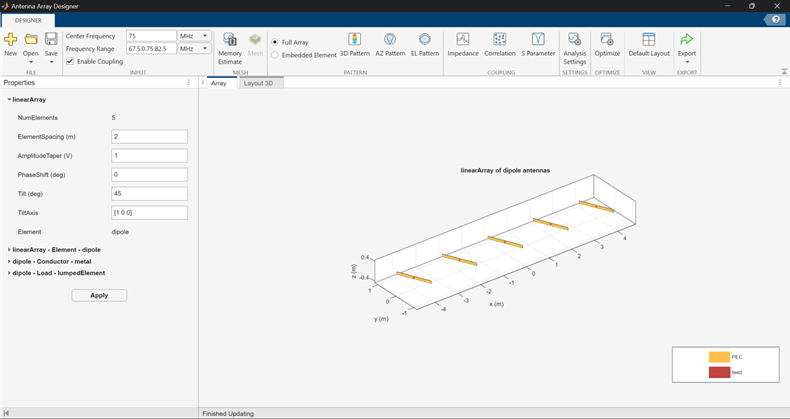The image size is (790, 419).
Task: Select the Array tab
Action: tap(218, 83)
